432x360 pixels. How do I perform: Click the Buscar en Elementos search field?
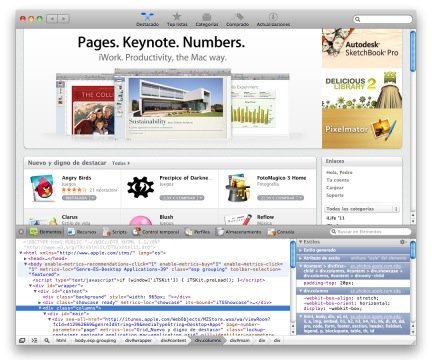[370, 232]
